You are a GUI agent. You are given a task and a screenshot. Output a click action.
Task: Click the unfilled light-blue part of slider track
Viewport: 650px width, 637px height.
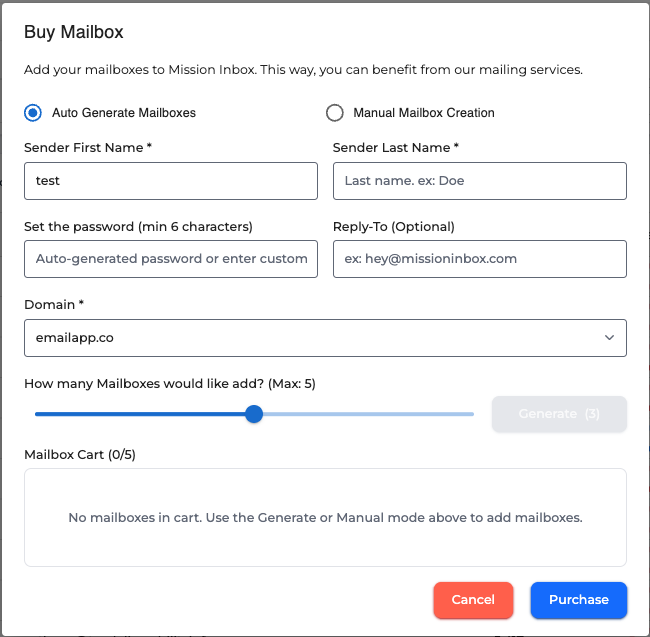[370, 413]
